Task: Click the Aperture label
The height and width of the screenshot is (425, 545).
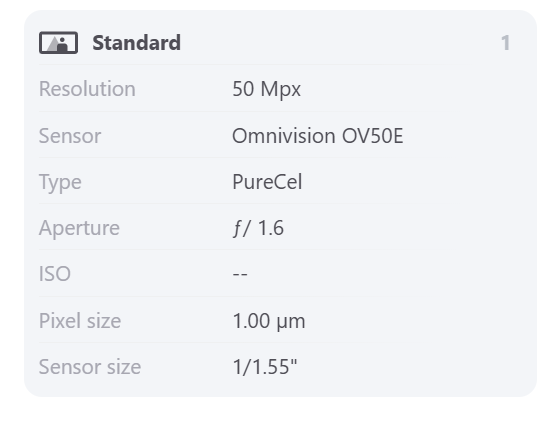Action: click(x=79, y=229)
